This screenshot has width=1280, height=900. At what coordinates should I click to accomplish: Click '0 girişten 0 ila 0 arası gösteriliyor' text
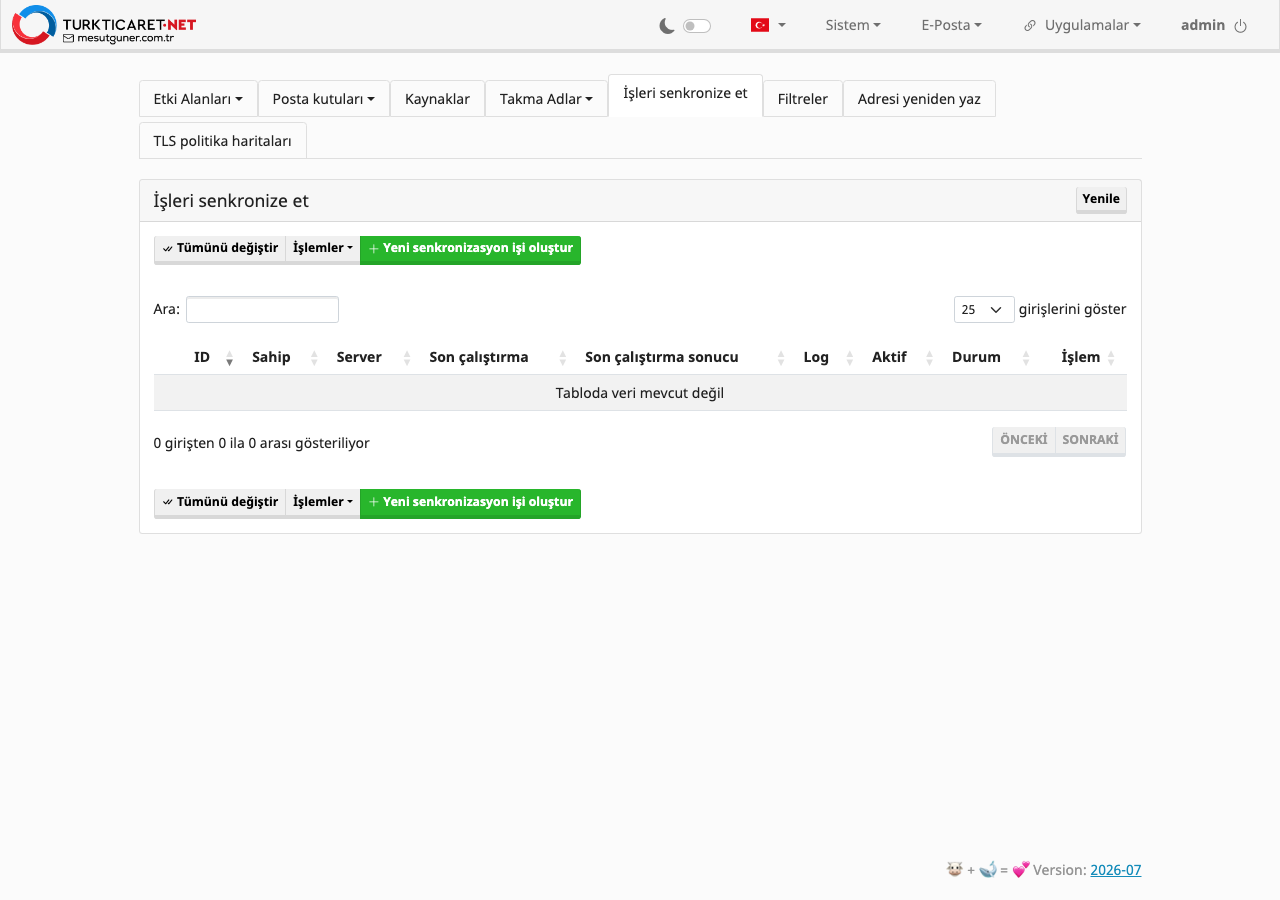[x=262, y=443]
